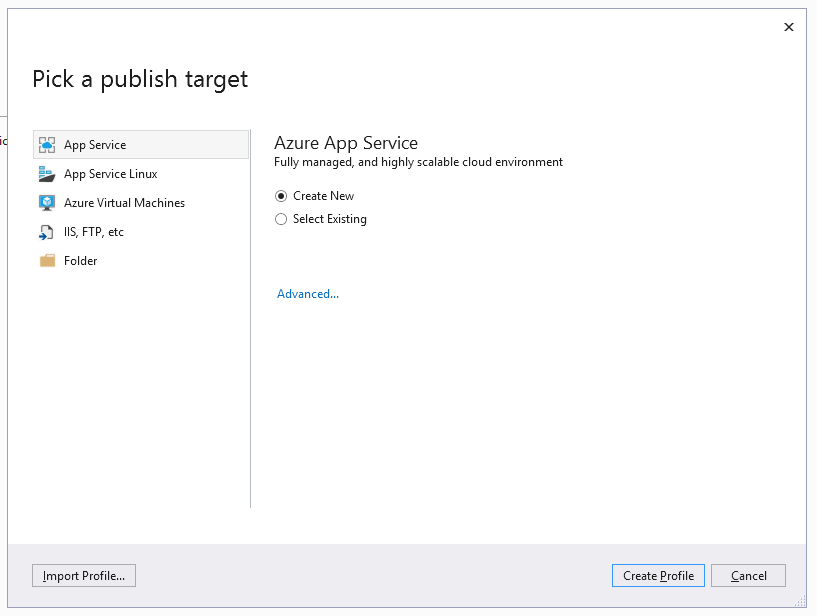Click the 'Fully managed, and highly scalable' description

pyautogui.click(x=418, y=162)
